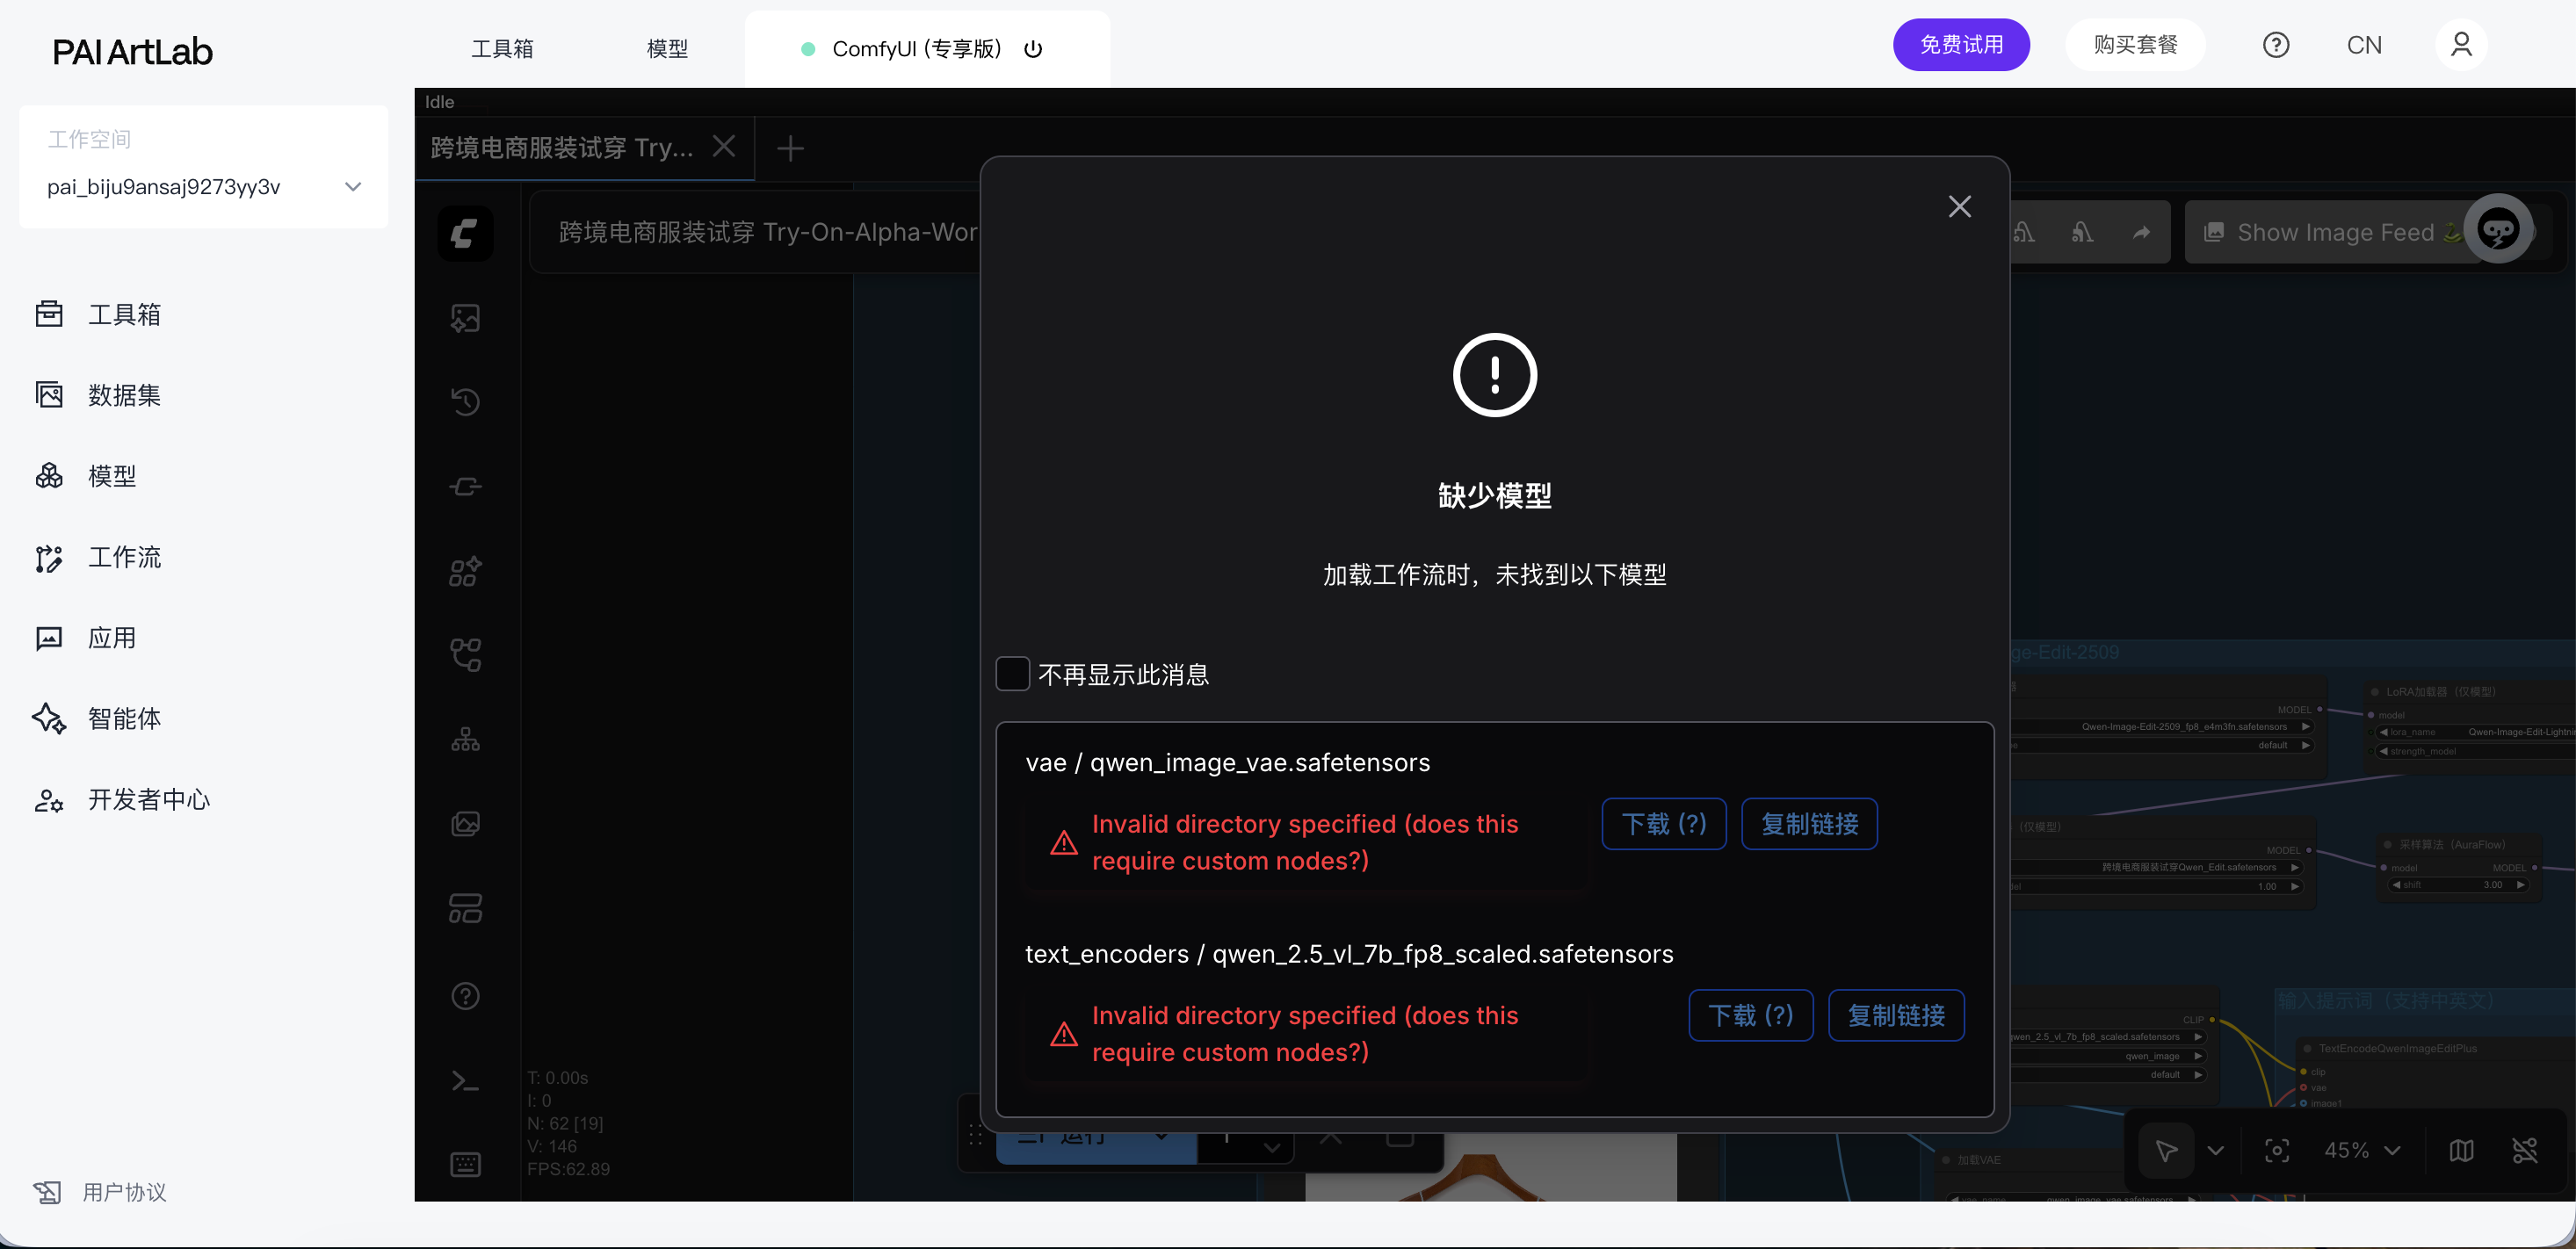Click vae / qwen_image_vae.safetensors text

1227,763
